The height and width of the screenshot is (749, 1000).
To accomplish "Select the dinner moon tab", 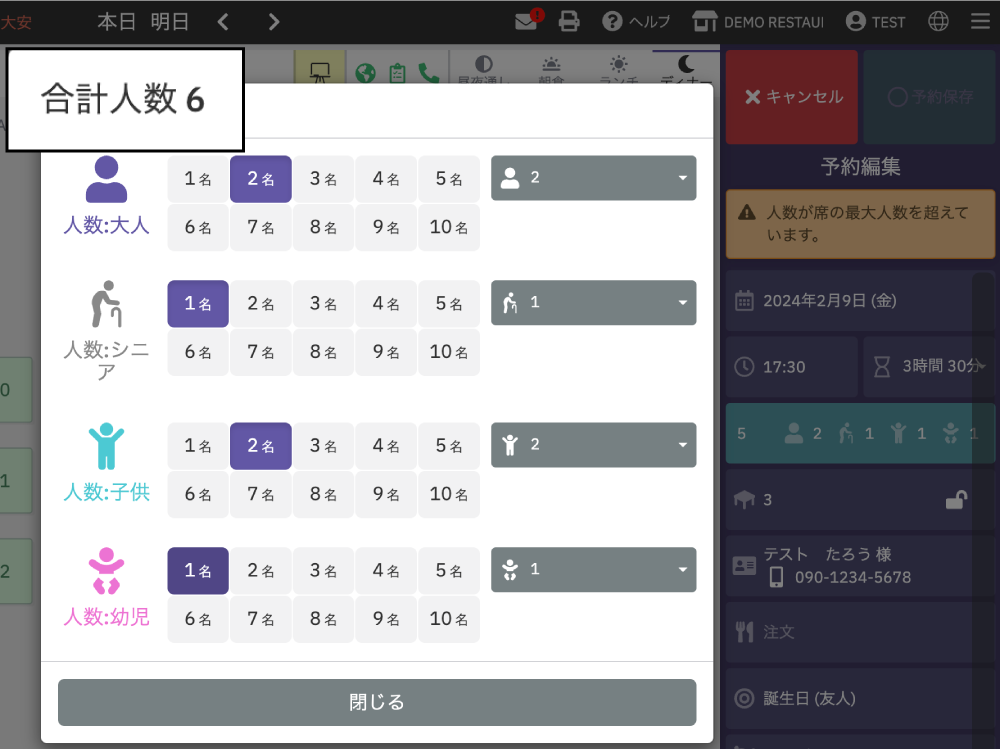I will click(x=686, y=68).
